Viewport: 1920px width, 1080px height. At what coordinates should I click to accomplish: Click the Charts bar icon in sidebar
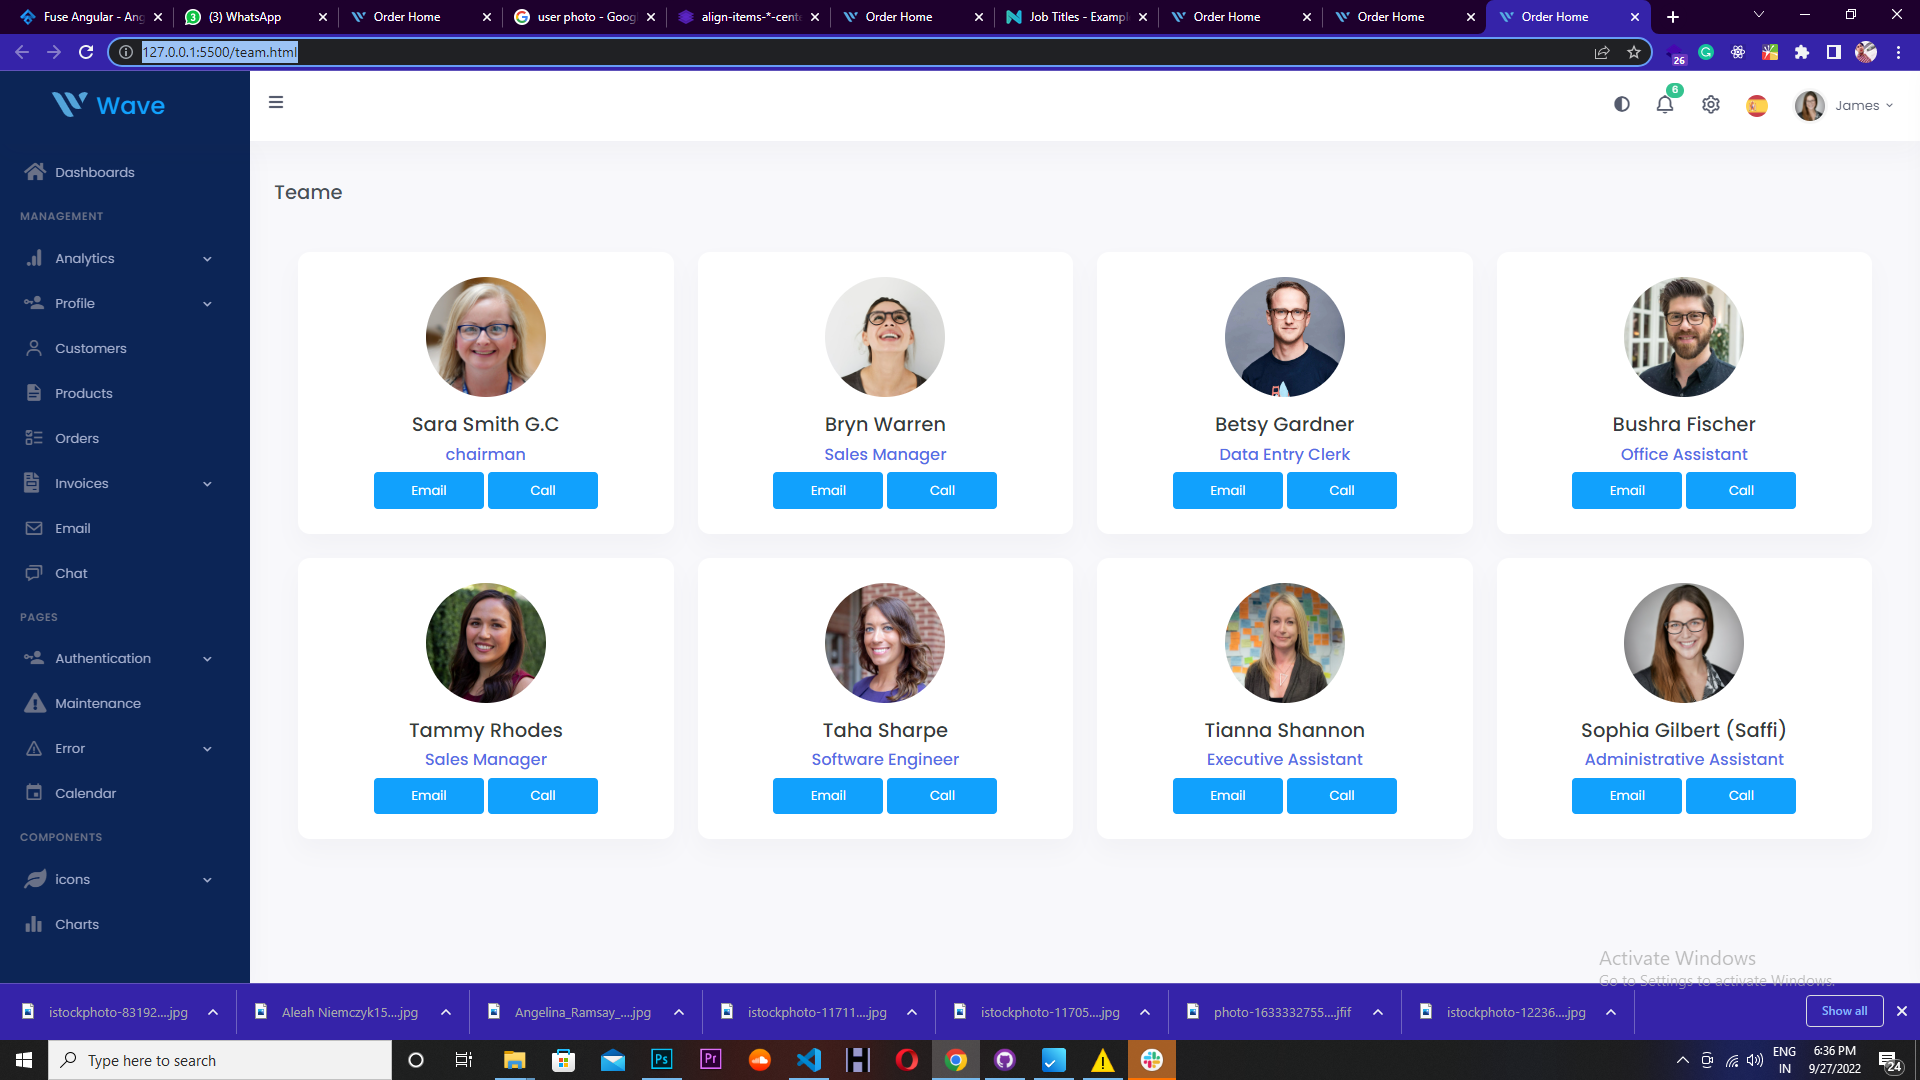[34, 924]
